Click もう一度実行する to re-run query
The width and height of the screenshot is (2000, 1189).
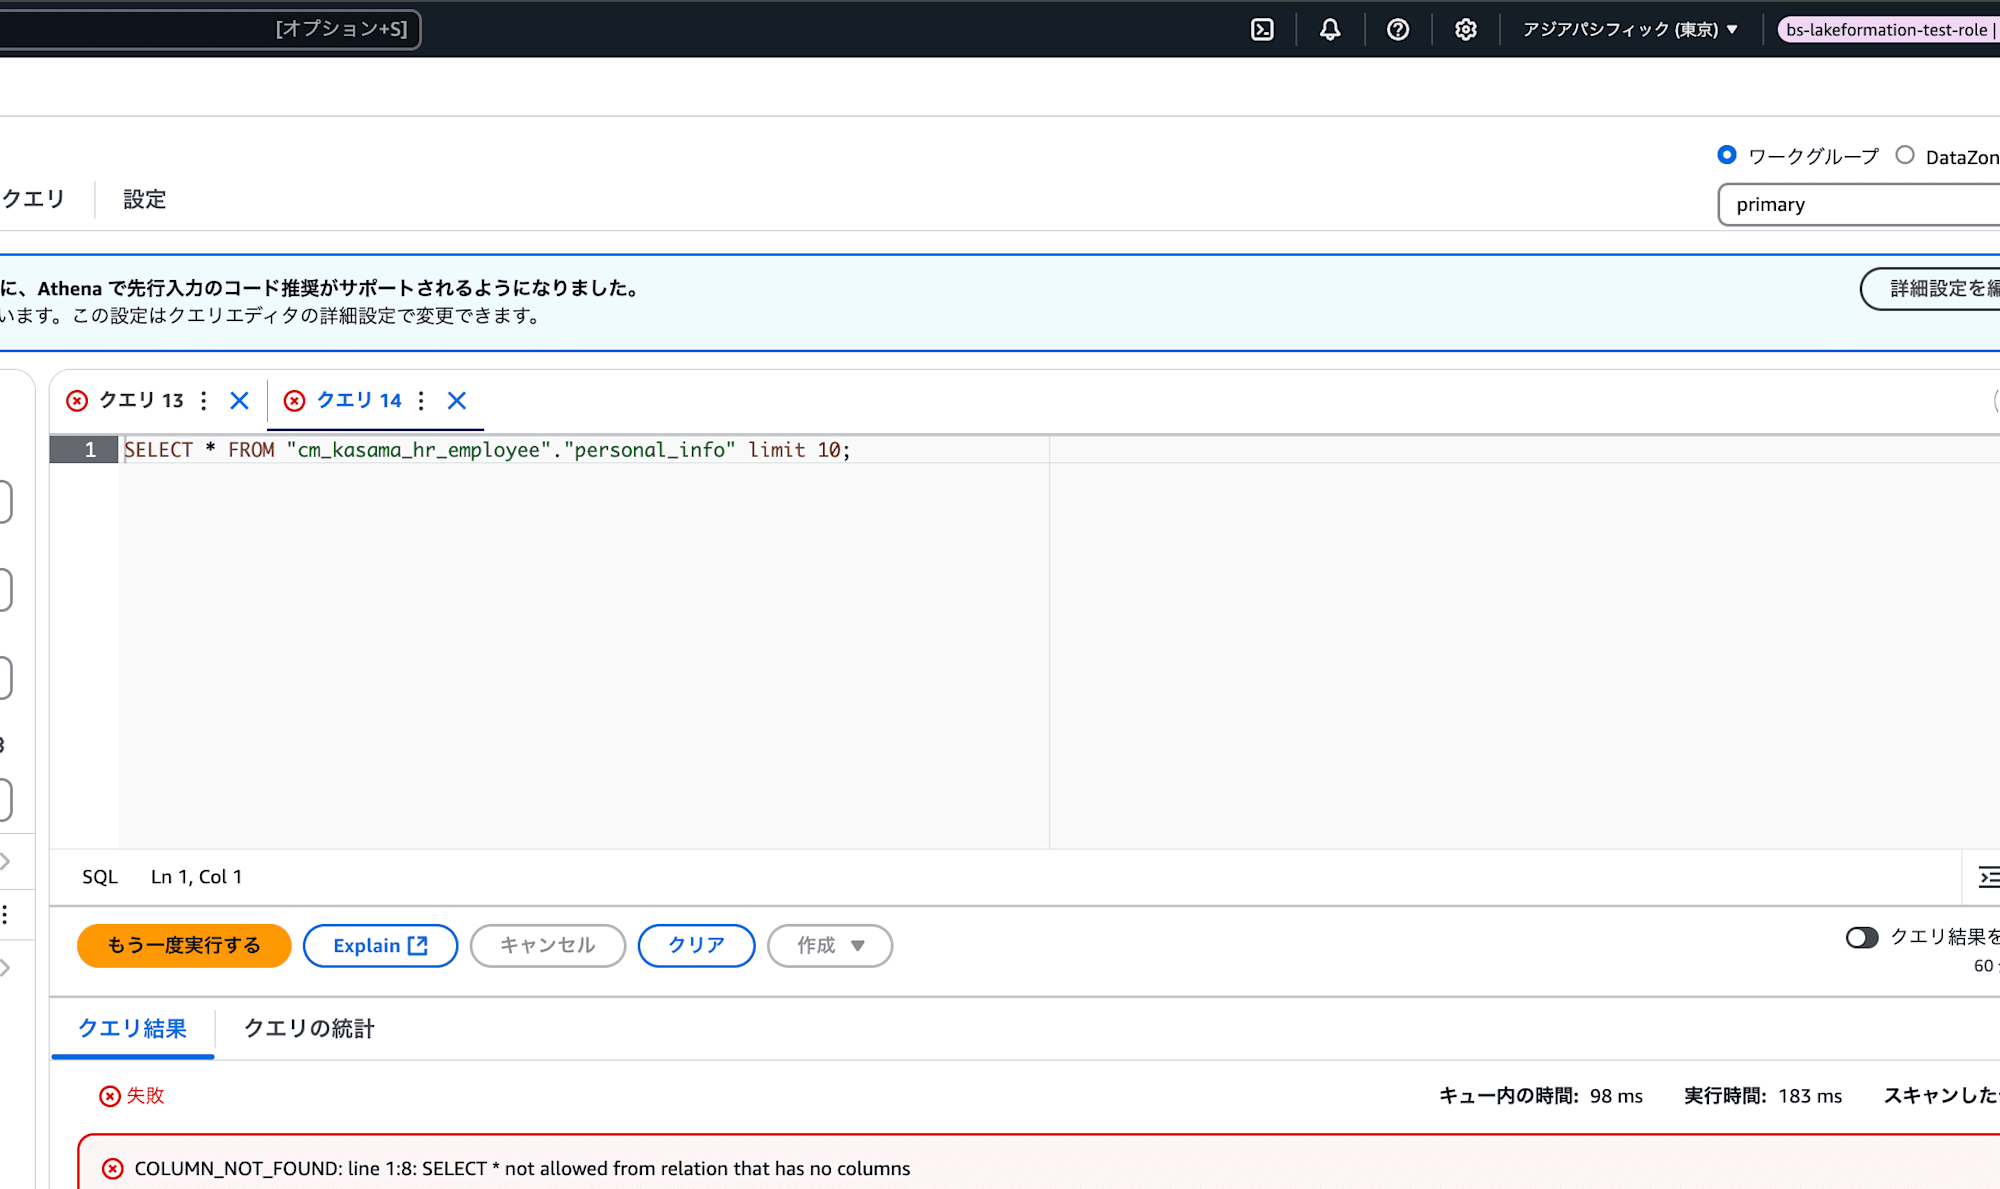pyautogui.click(x=184, y=944)
